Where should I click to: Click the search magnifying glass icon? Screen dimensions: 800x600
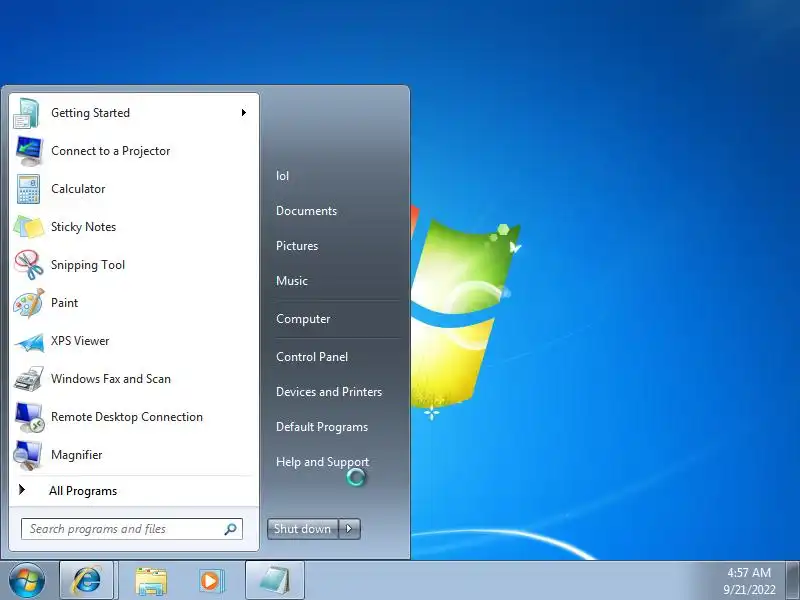pyautogui.click(x=230, y=529)
